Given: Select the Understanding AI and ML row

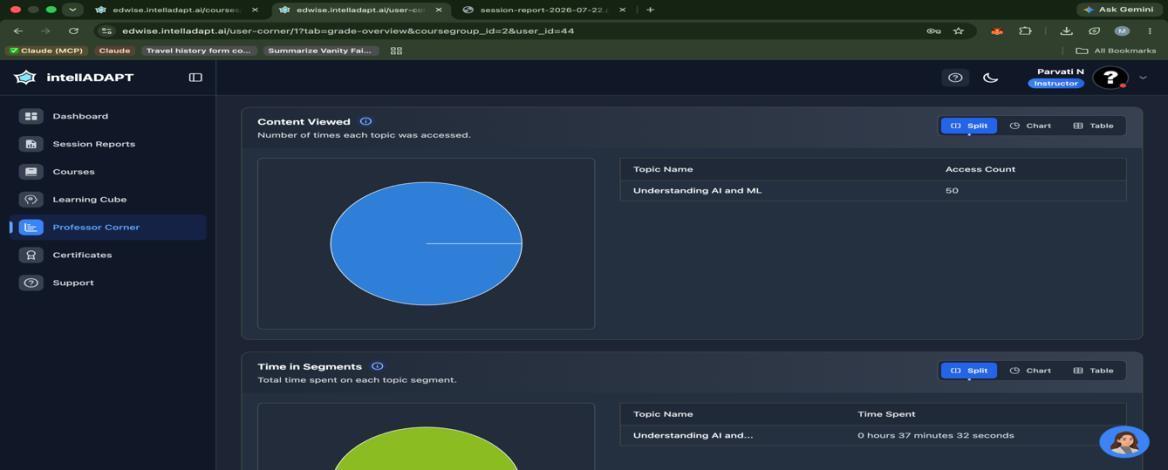Looking at the screenshot, I should (873, 191).
